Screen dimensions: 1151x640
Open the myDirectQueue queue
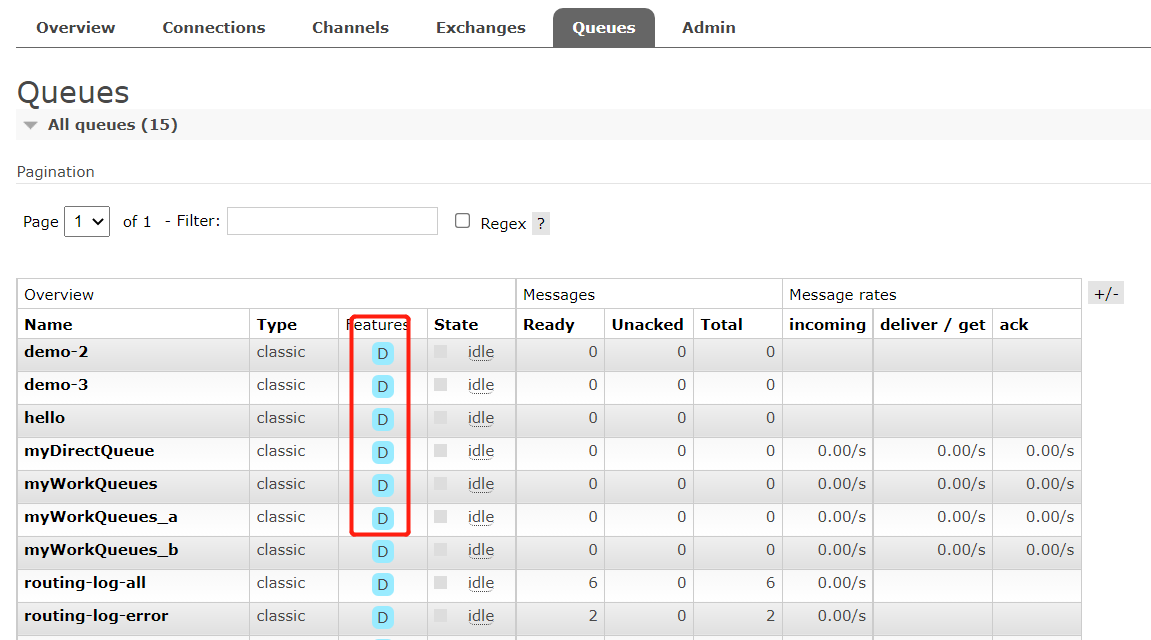click(x=90, y=451)
